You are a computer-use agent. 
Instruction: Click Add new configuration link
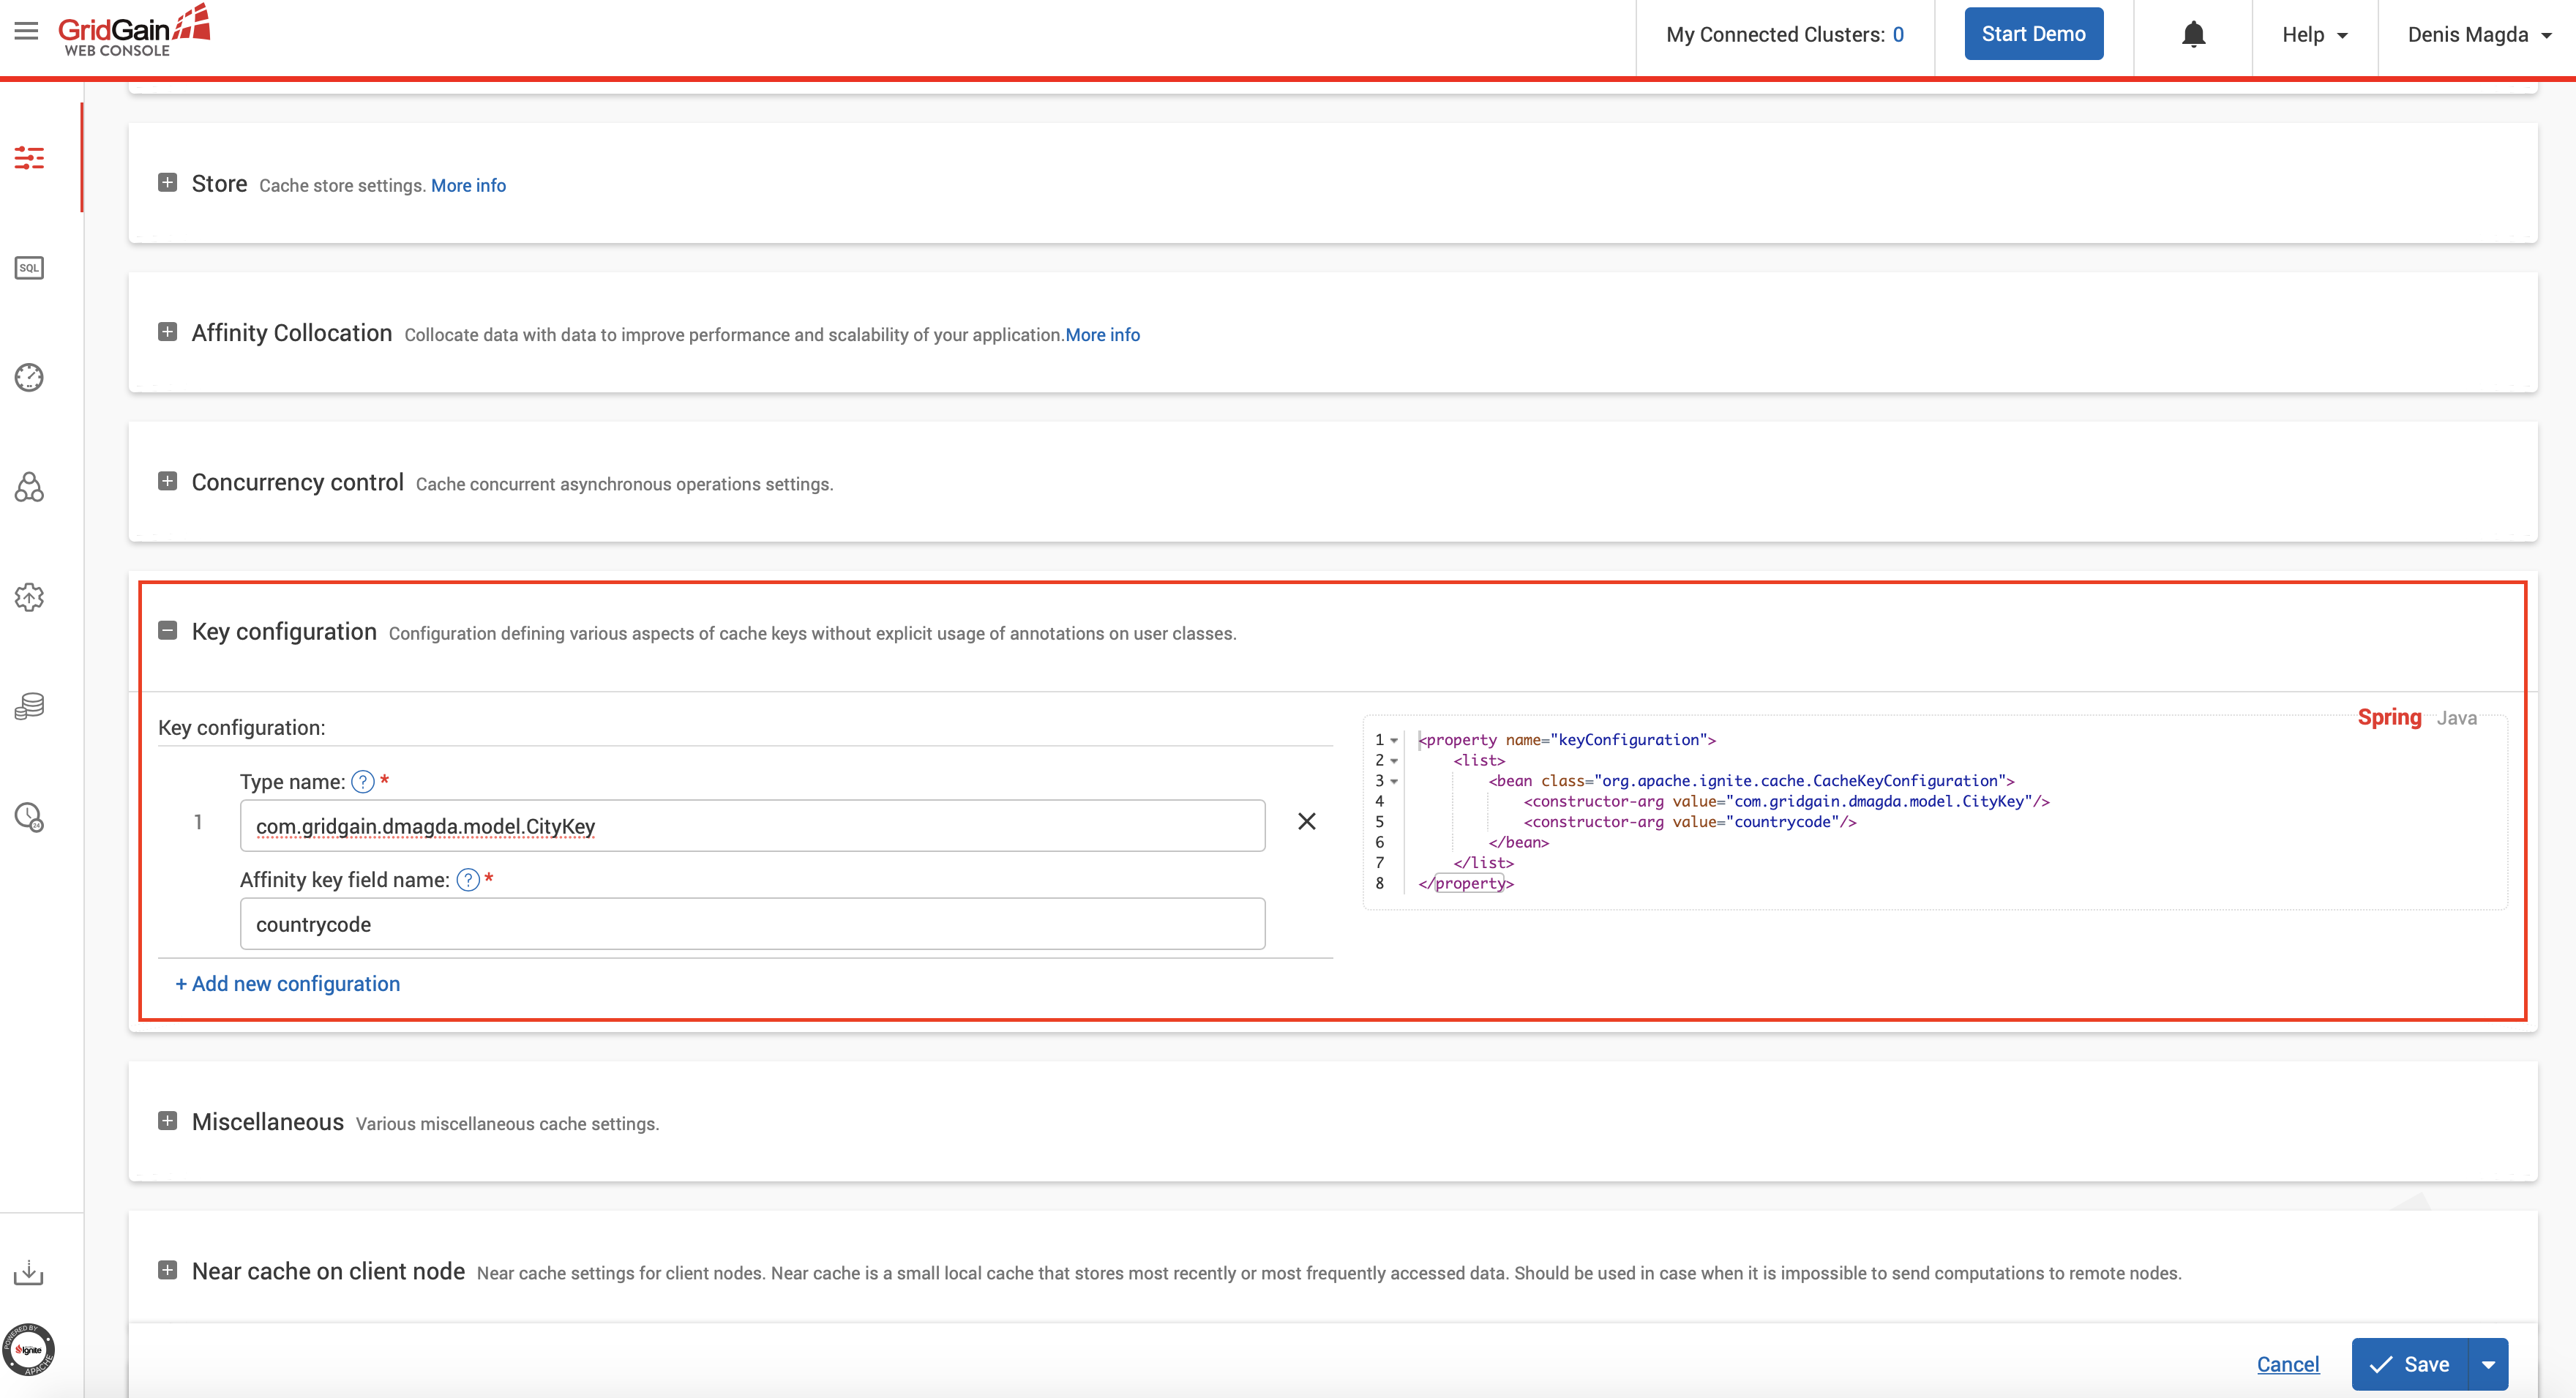click(288, 984)
